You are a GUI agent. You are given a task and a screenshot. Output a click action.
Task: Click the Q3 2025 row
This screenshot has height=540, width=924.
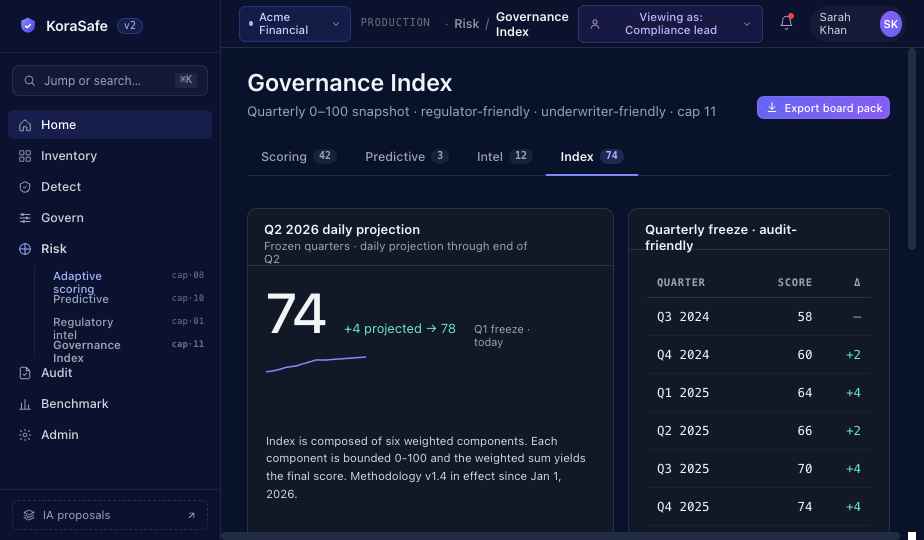[x=759, y=469]
